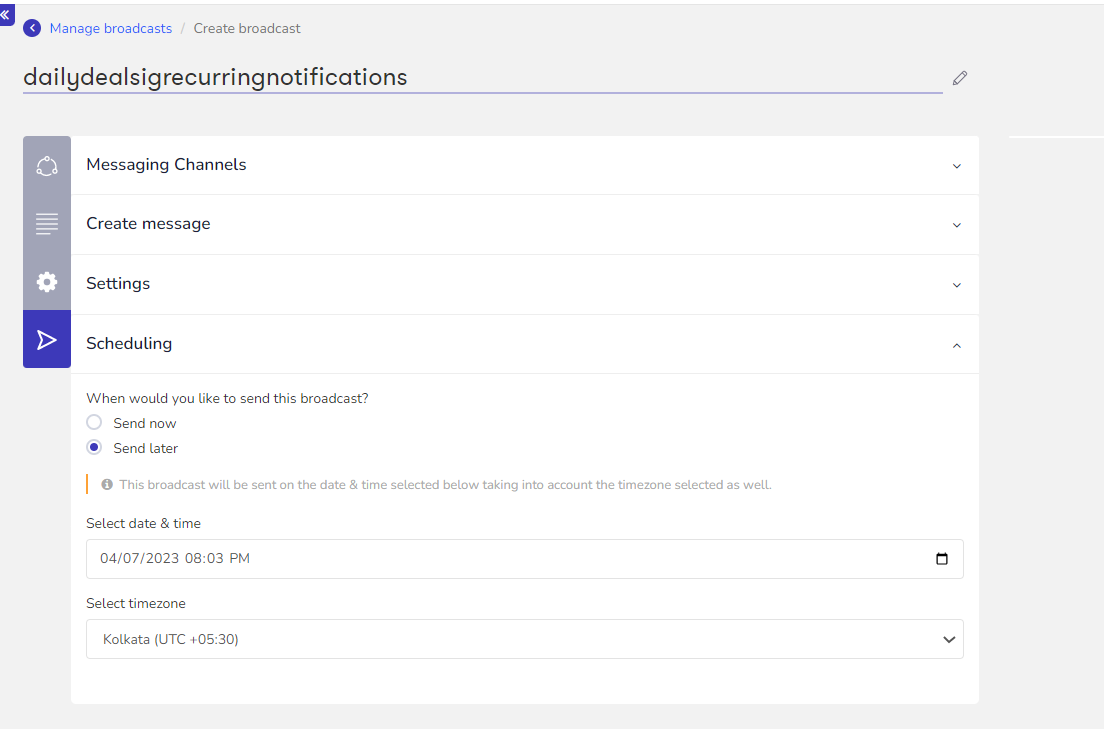This screenshot has height=729, width=1104.
Task: Click the Send now label text
Action: (x=145, y=423)
